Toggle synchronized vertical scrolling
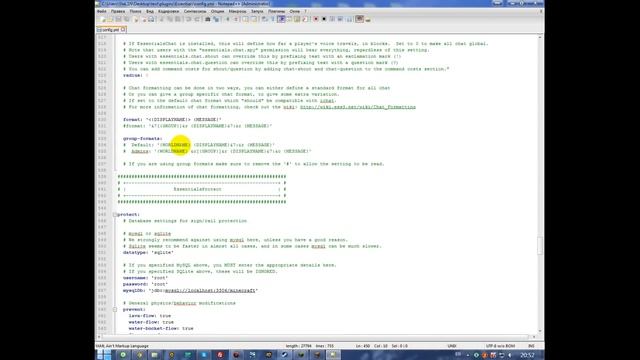This screenshot has height=360, width=640. pyautogui.click(x=245, y=19)
